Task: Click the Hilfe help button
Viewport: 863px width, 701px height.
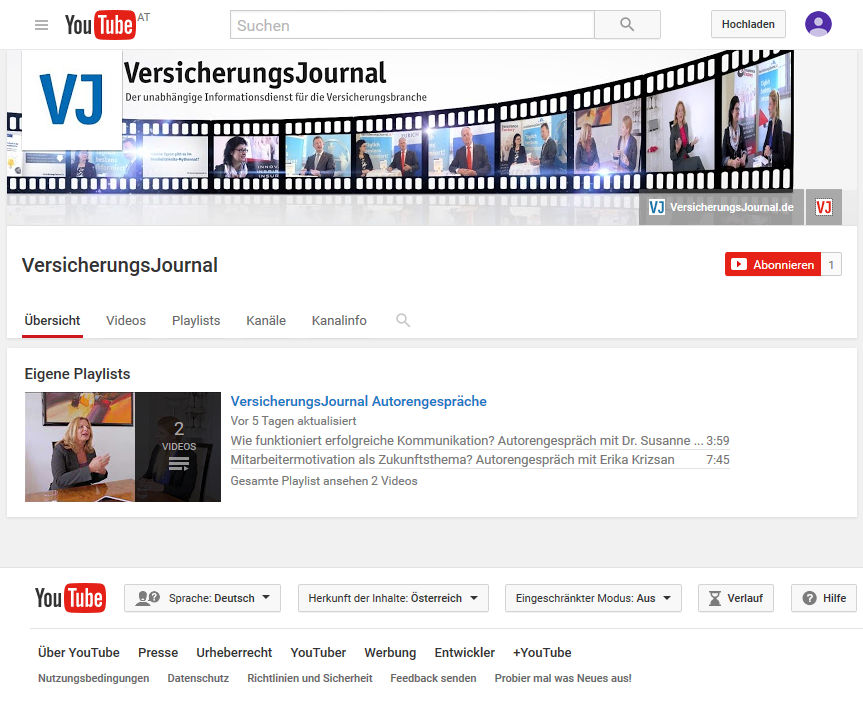Action: click(x=824, y=598)
